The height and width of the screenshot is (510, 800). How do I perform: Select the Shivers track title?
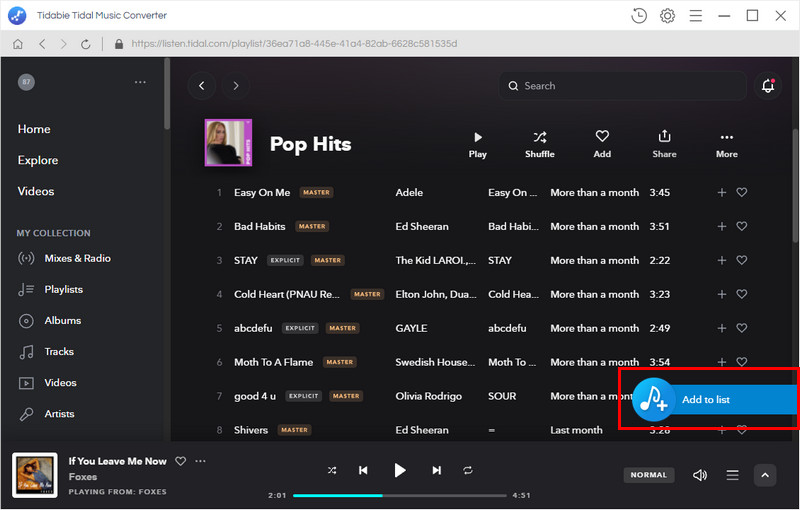(251, 430)
